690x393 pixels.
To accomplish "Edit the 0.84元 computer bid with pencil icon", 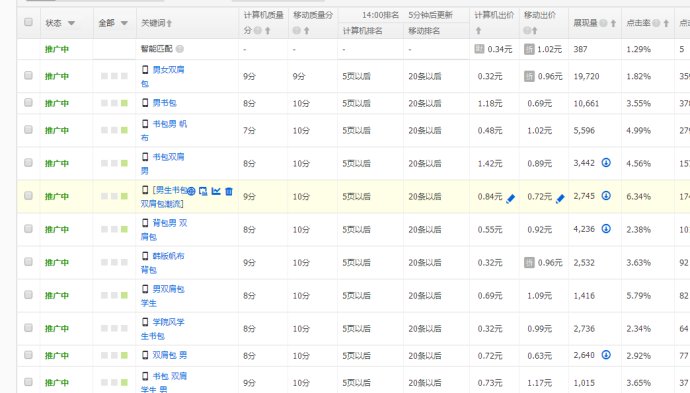I will [510, 199].
